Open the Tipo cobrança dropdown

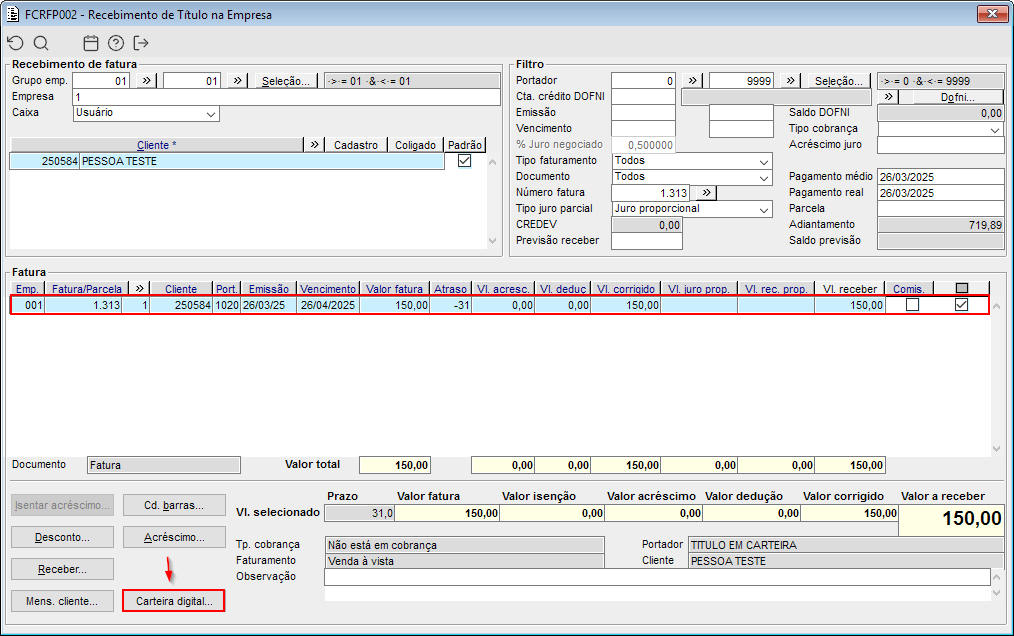995,129
